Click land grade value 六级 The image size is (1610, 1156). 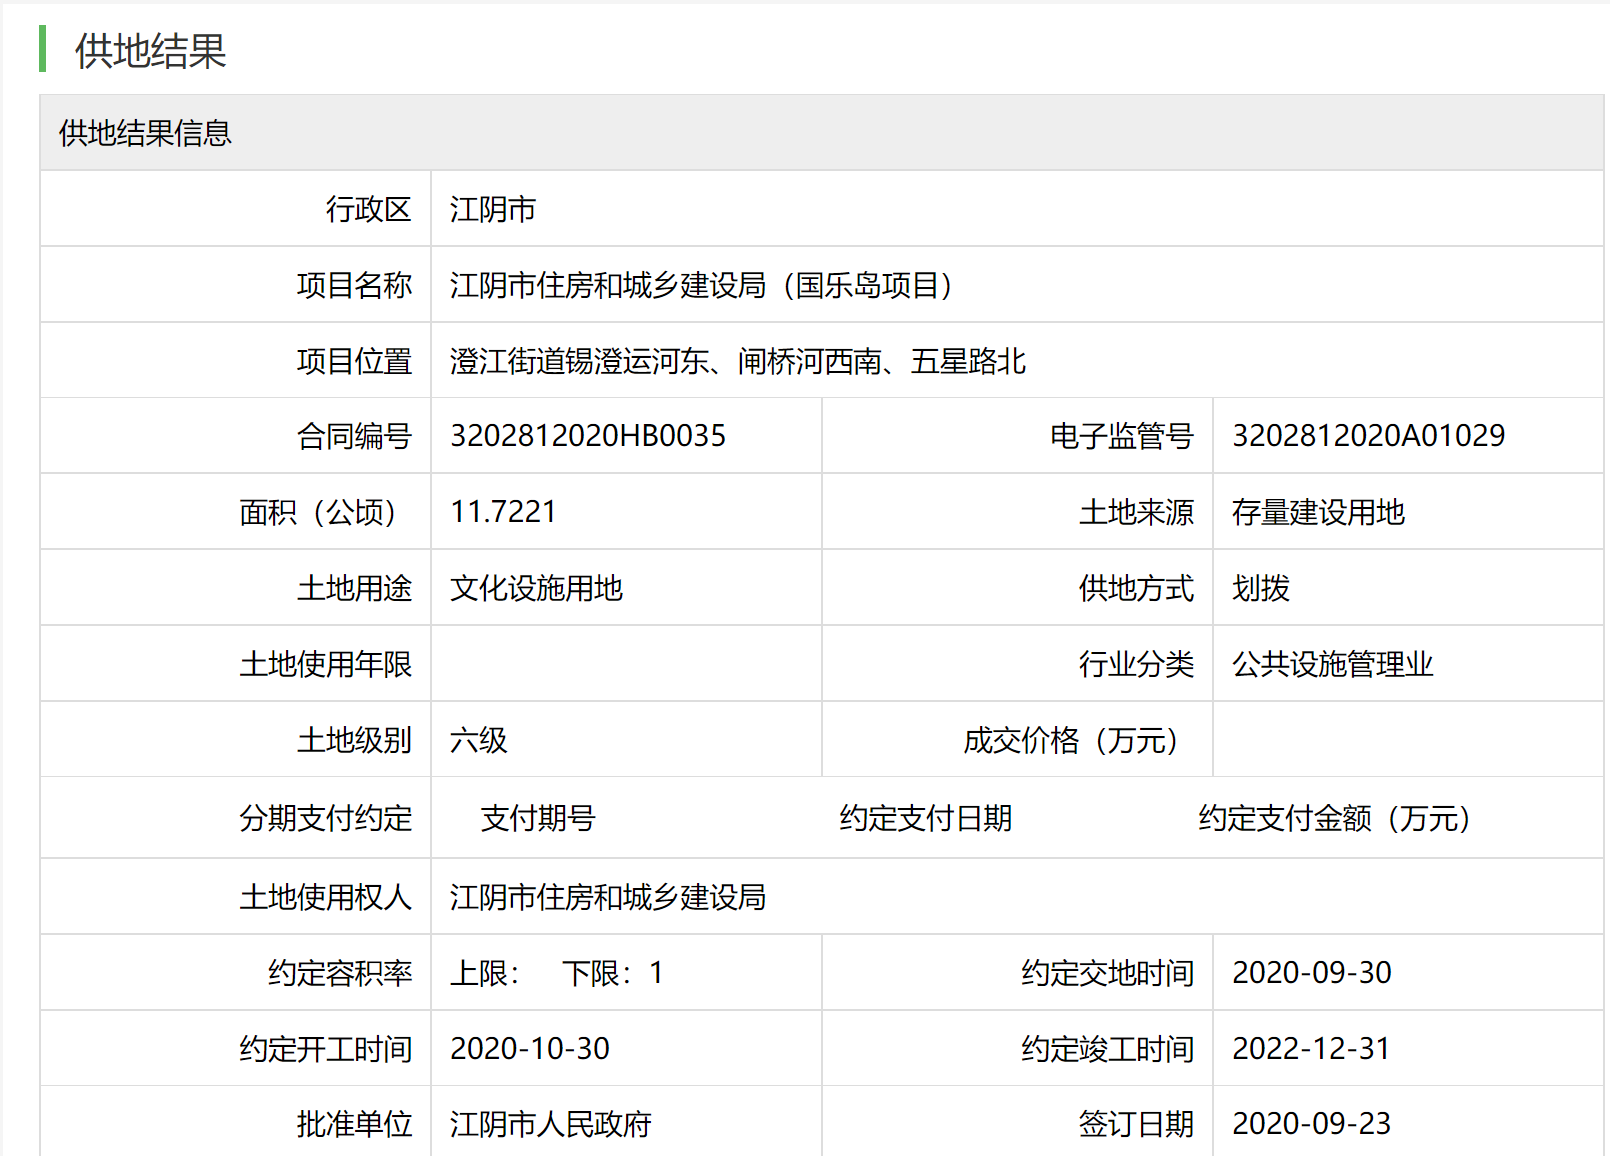pyautogui.click(x=479, y=740)
